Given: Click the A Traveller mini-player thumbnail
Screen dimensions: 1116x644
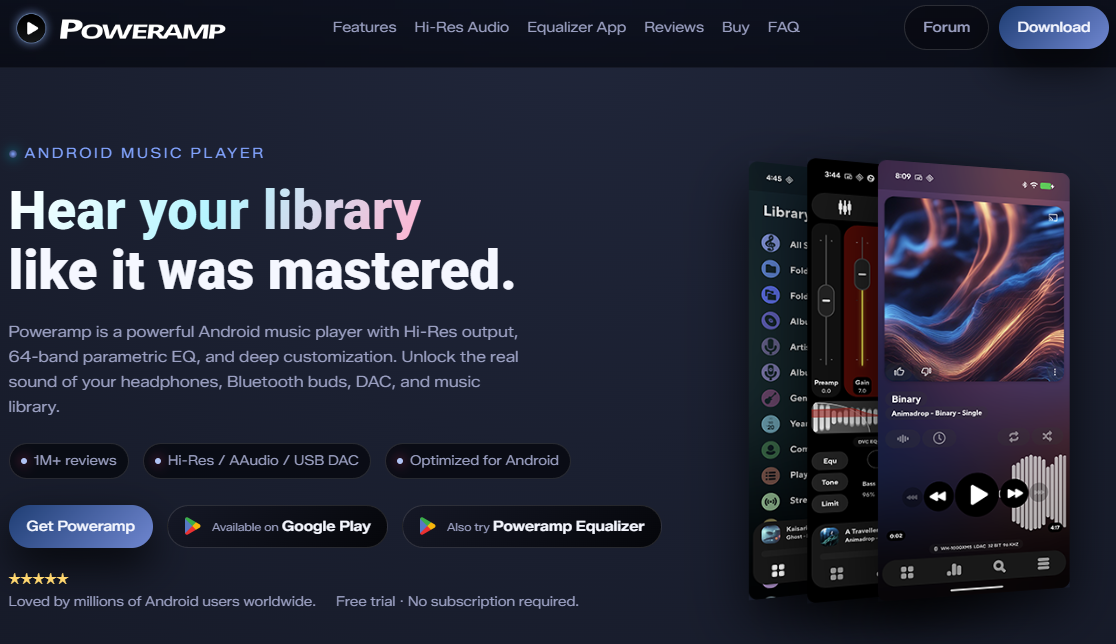Looking at the screenshot, I should point(829,535).
